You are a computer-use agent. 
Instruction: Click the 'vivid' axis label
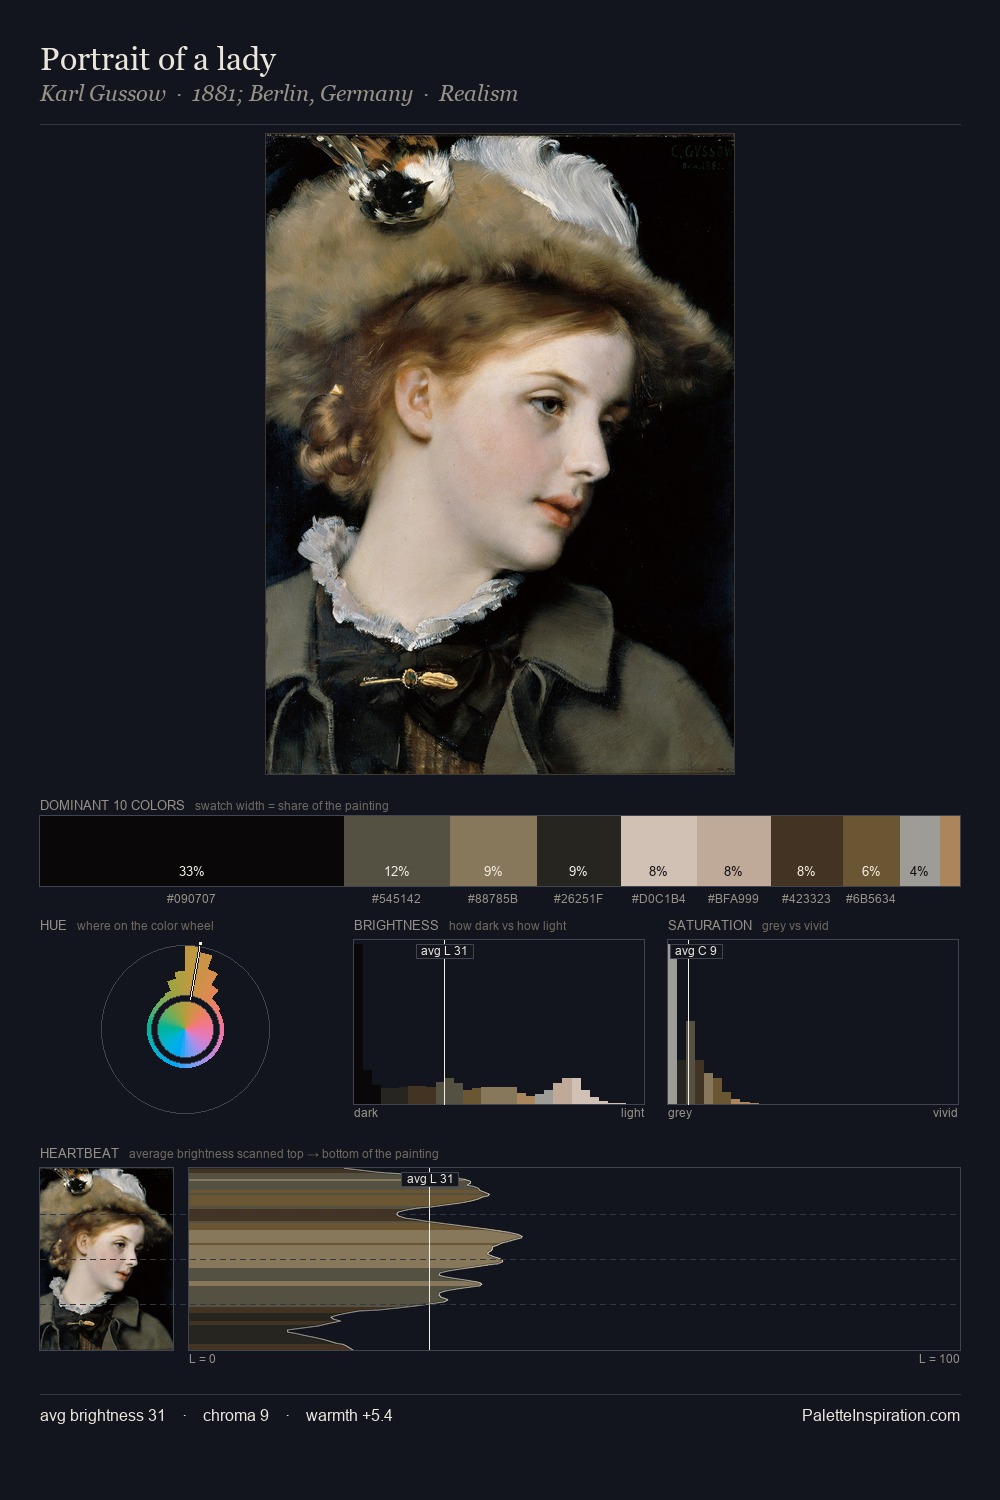tap(945, 1113)
